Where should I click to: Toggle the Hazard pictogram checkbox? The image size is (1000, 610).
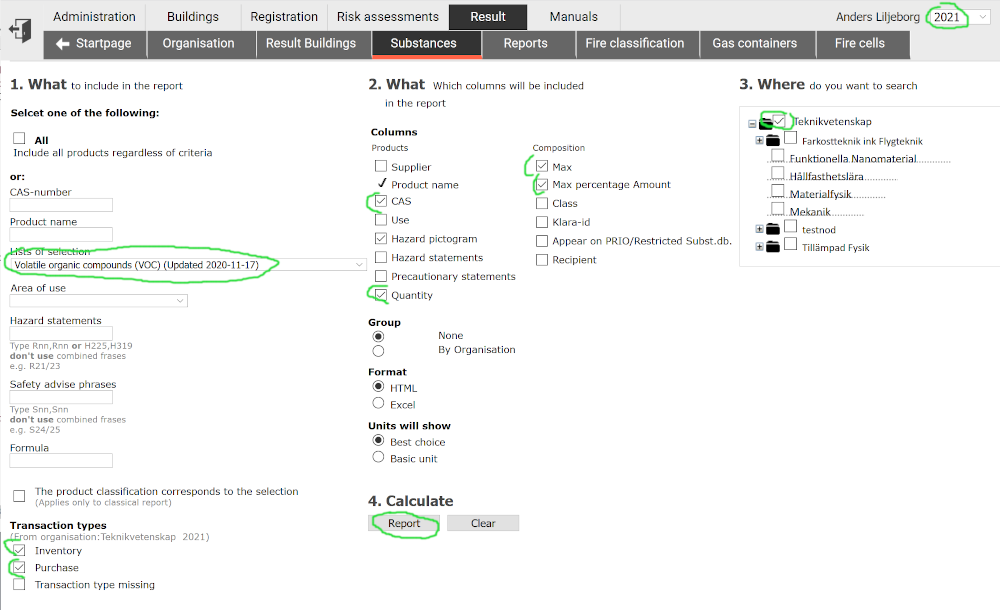click(x=381, y=238)
